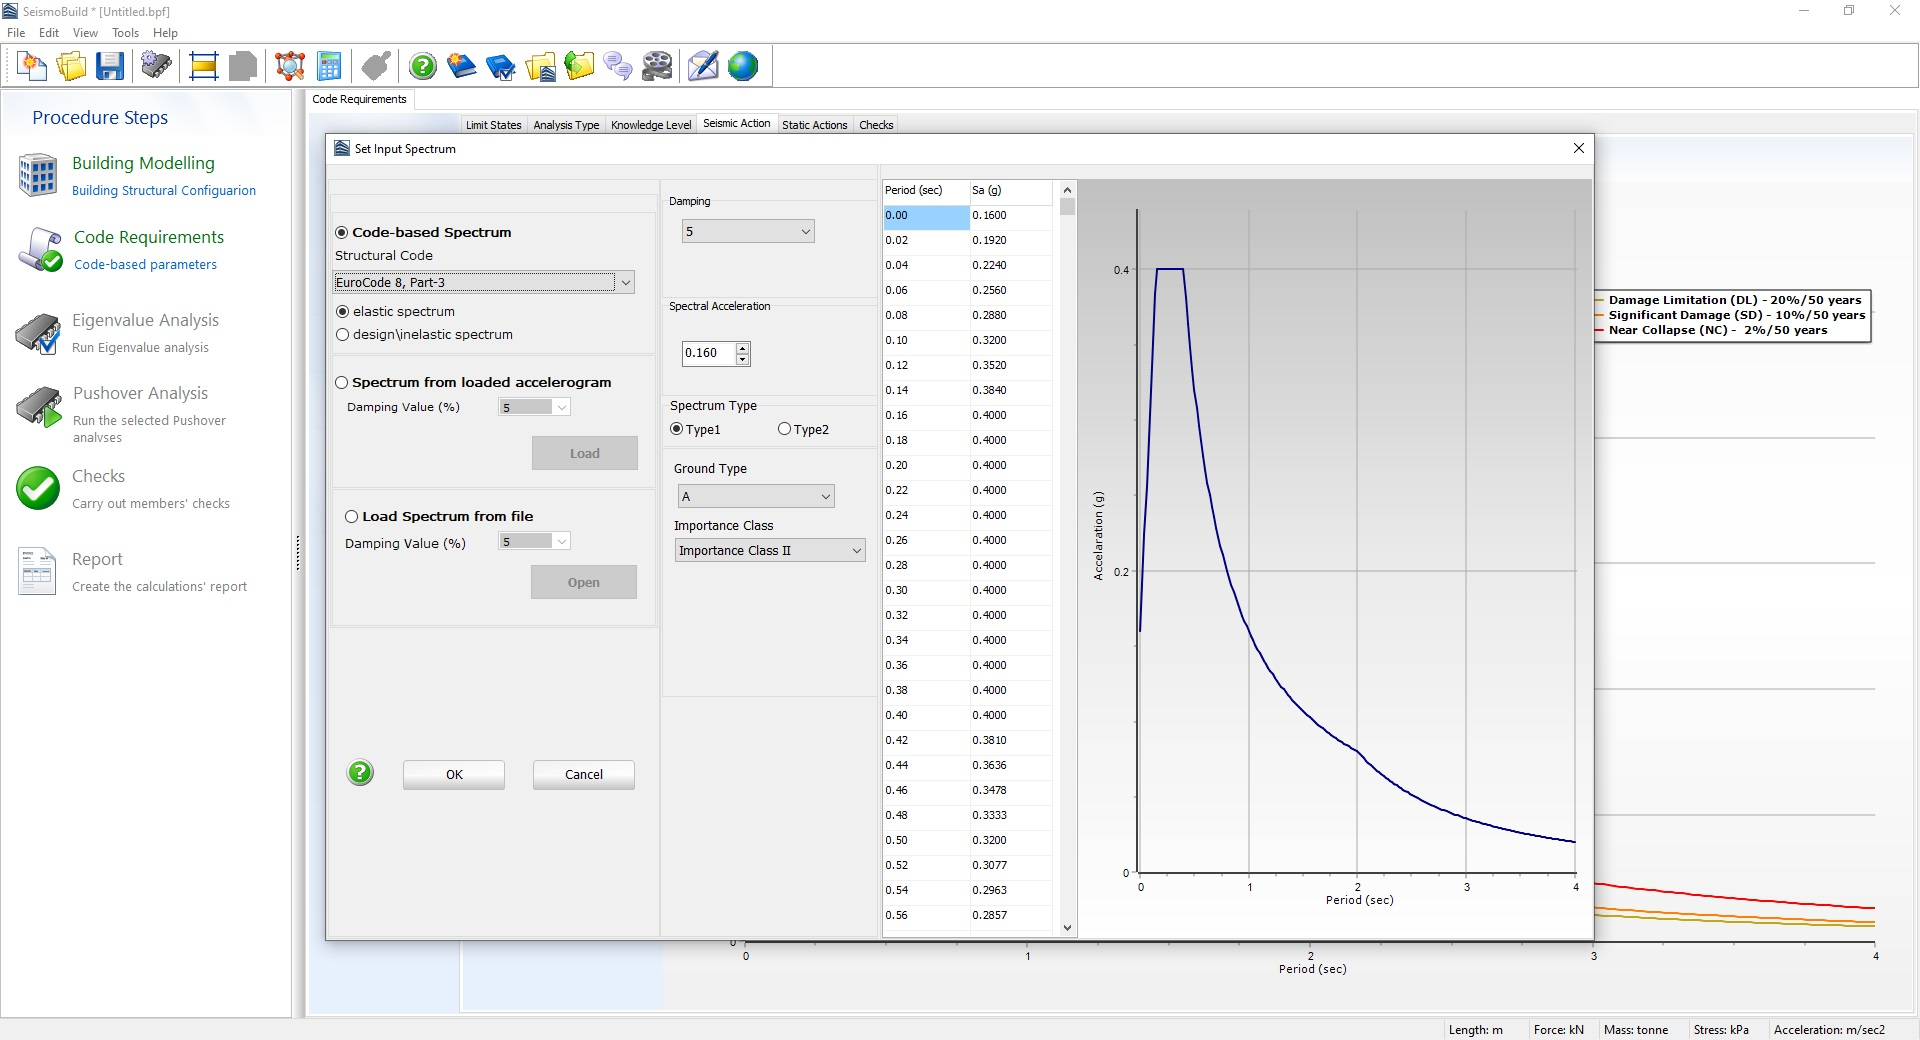The image size is (1920, 1040).
Task: Expand the Structural Code dropdown
Action: [x=626, y=283]
